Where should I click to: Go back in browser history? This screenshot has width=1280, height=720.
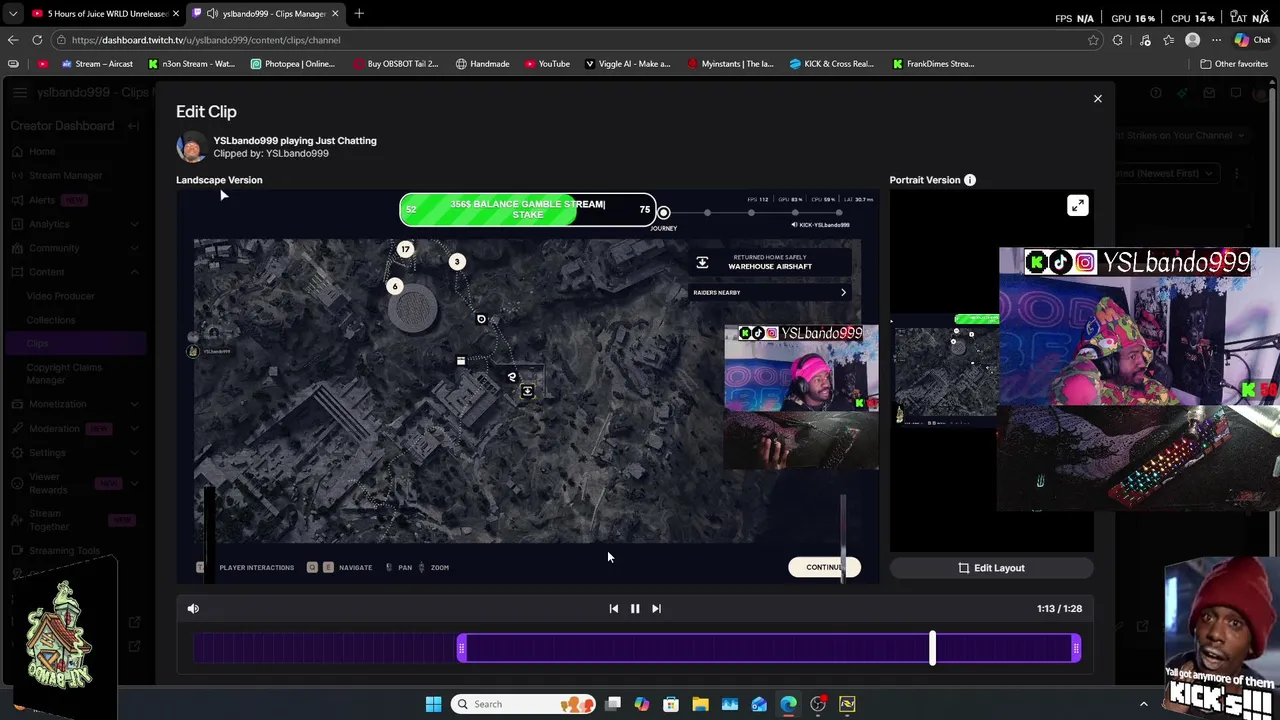click(13, 40)
